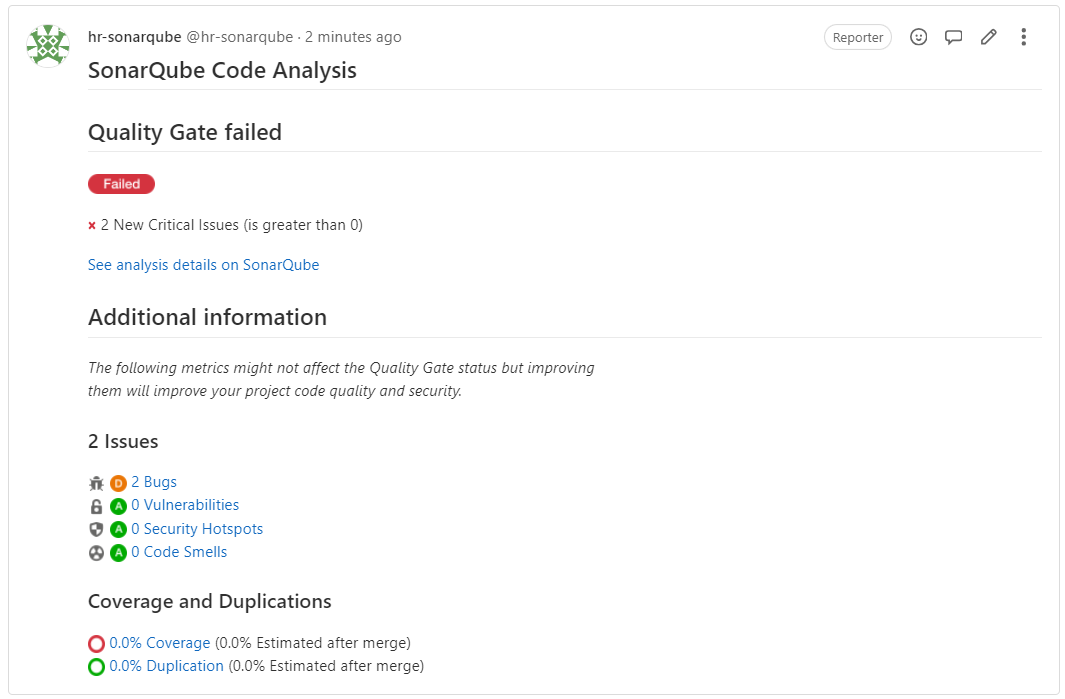Click the hr-sonarqube user avatar
Image resolution: width=1065 pixels, height=699 pixels.
click(x=48, y=46)
